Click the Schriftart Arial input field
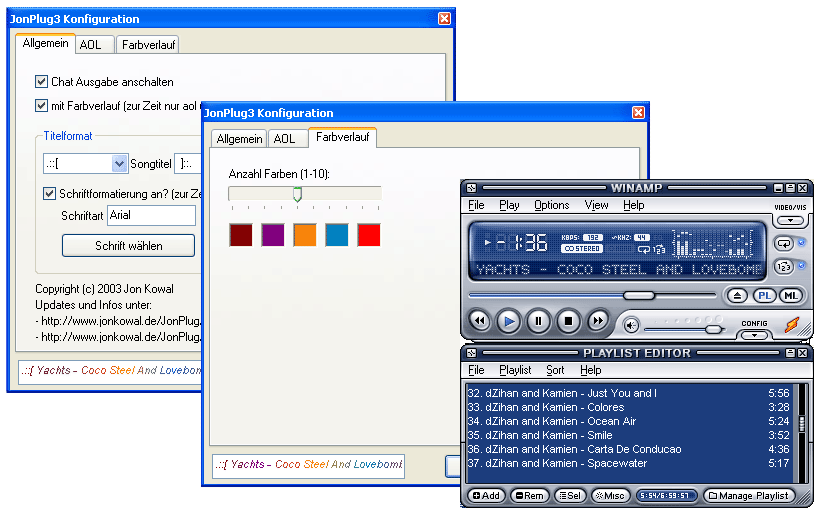 [152, 216]
